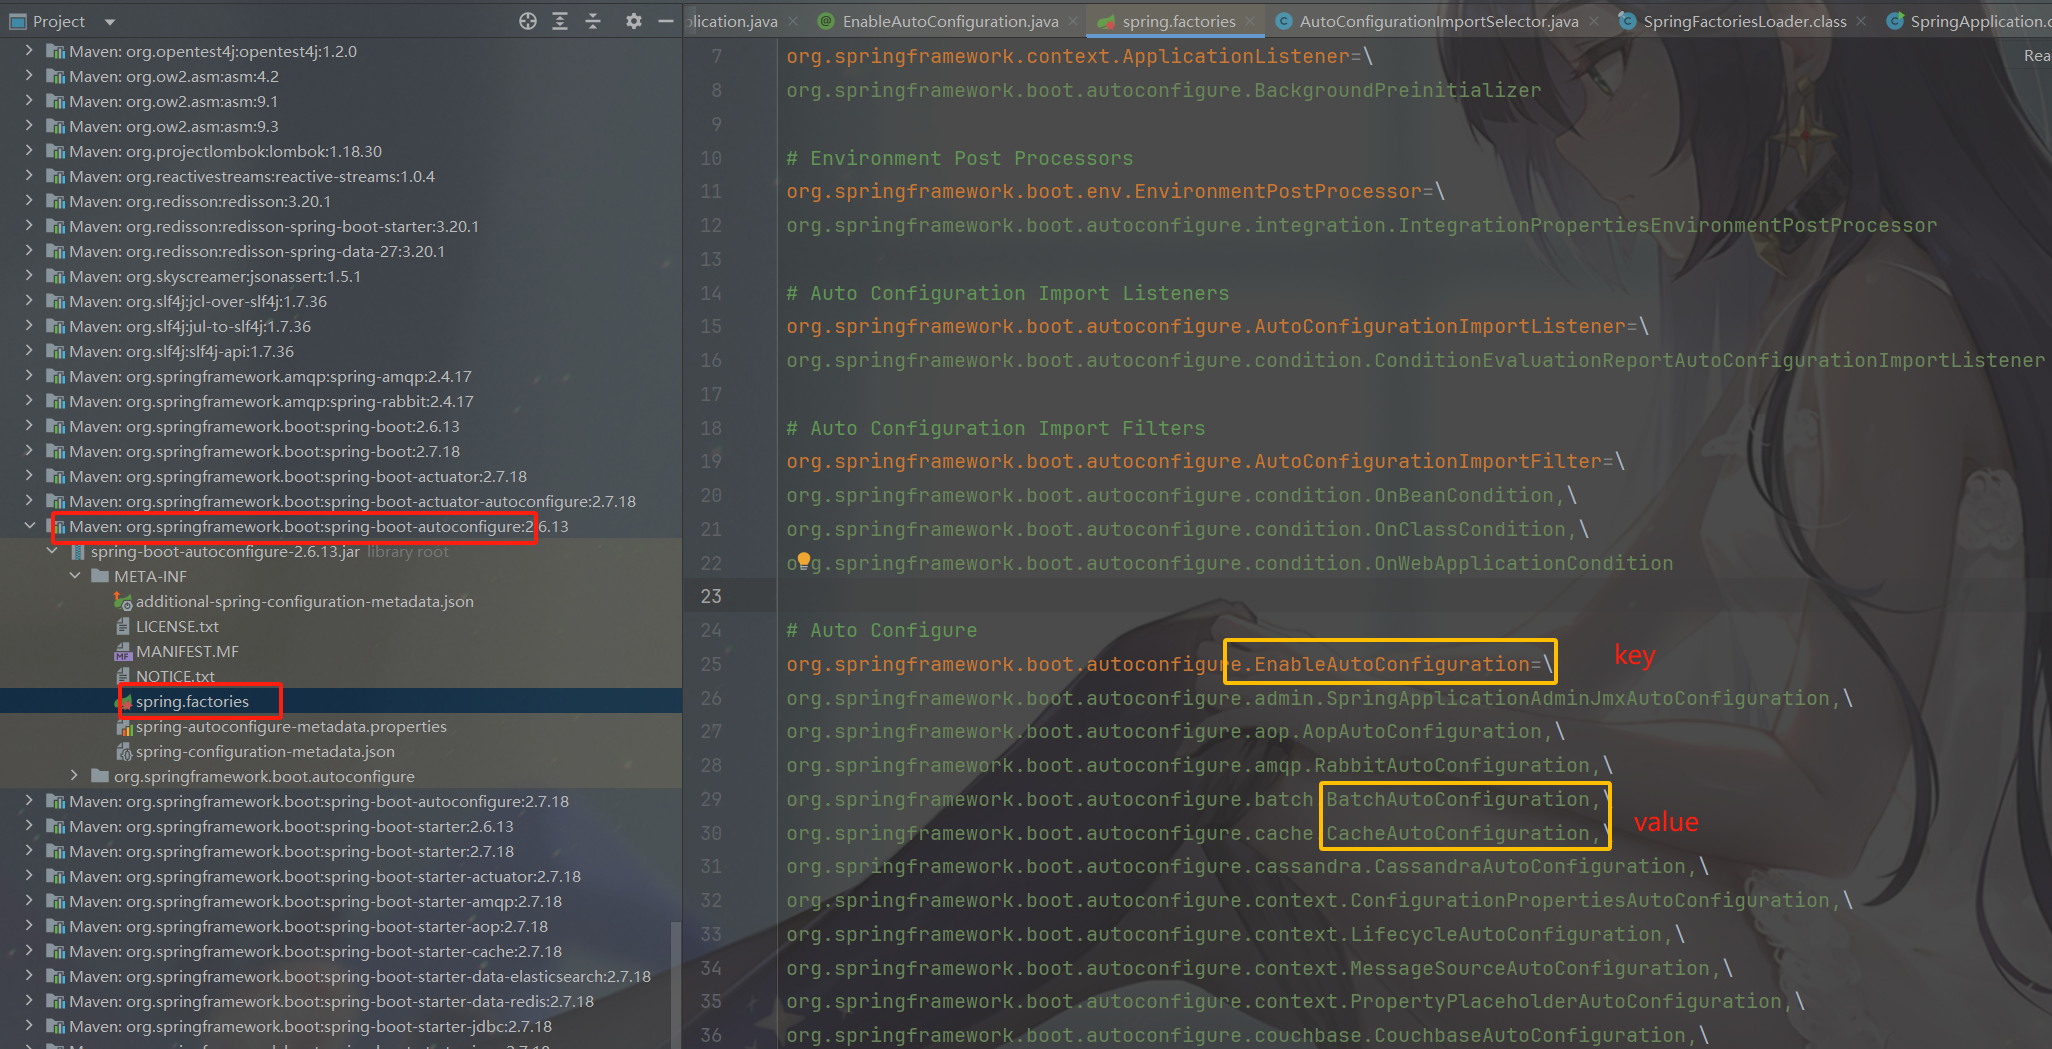Switch to spring.factories editor tab
The height and width of the screenshot is (1049, 2052).
(x=1178, y=21)
